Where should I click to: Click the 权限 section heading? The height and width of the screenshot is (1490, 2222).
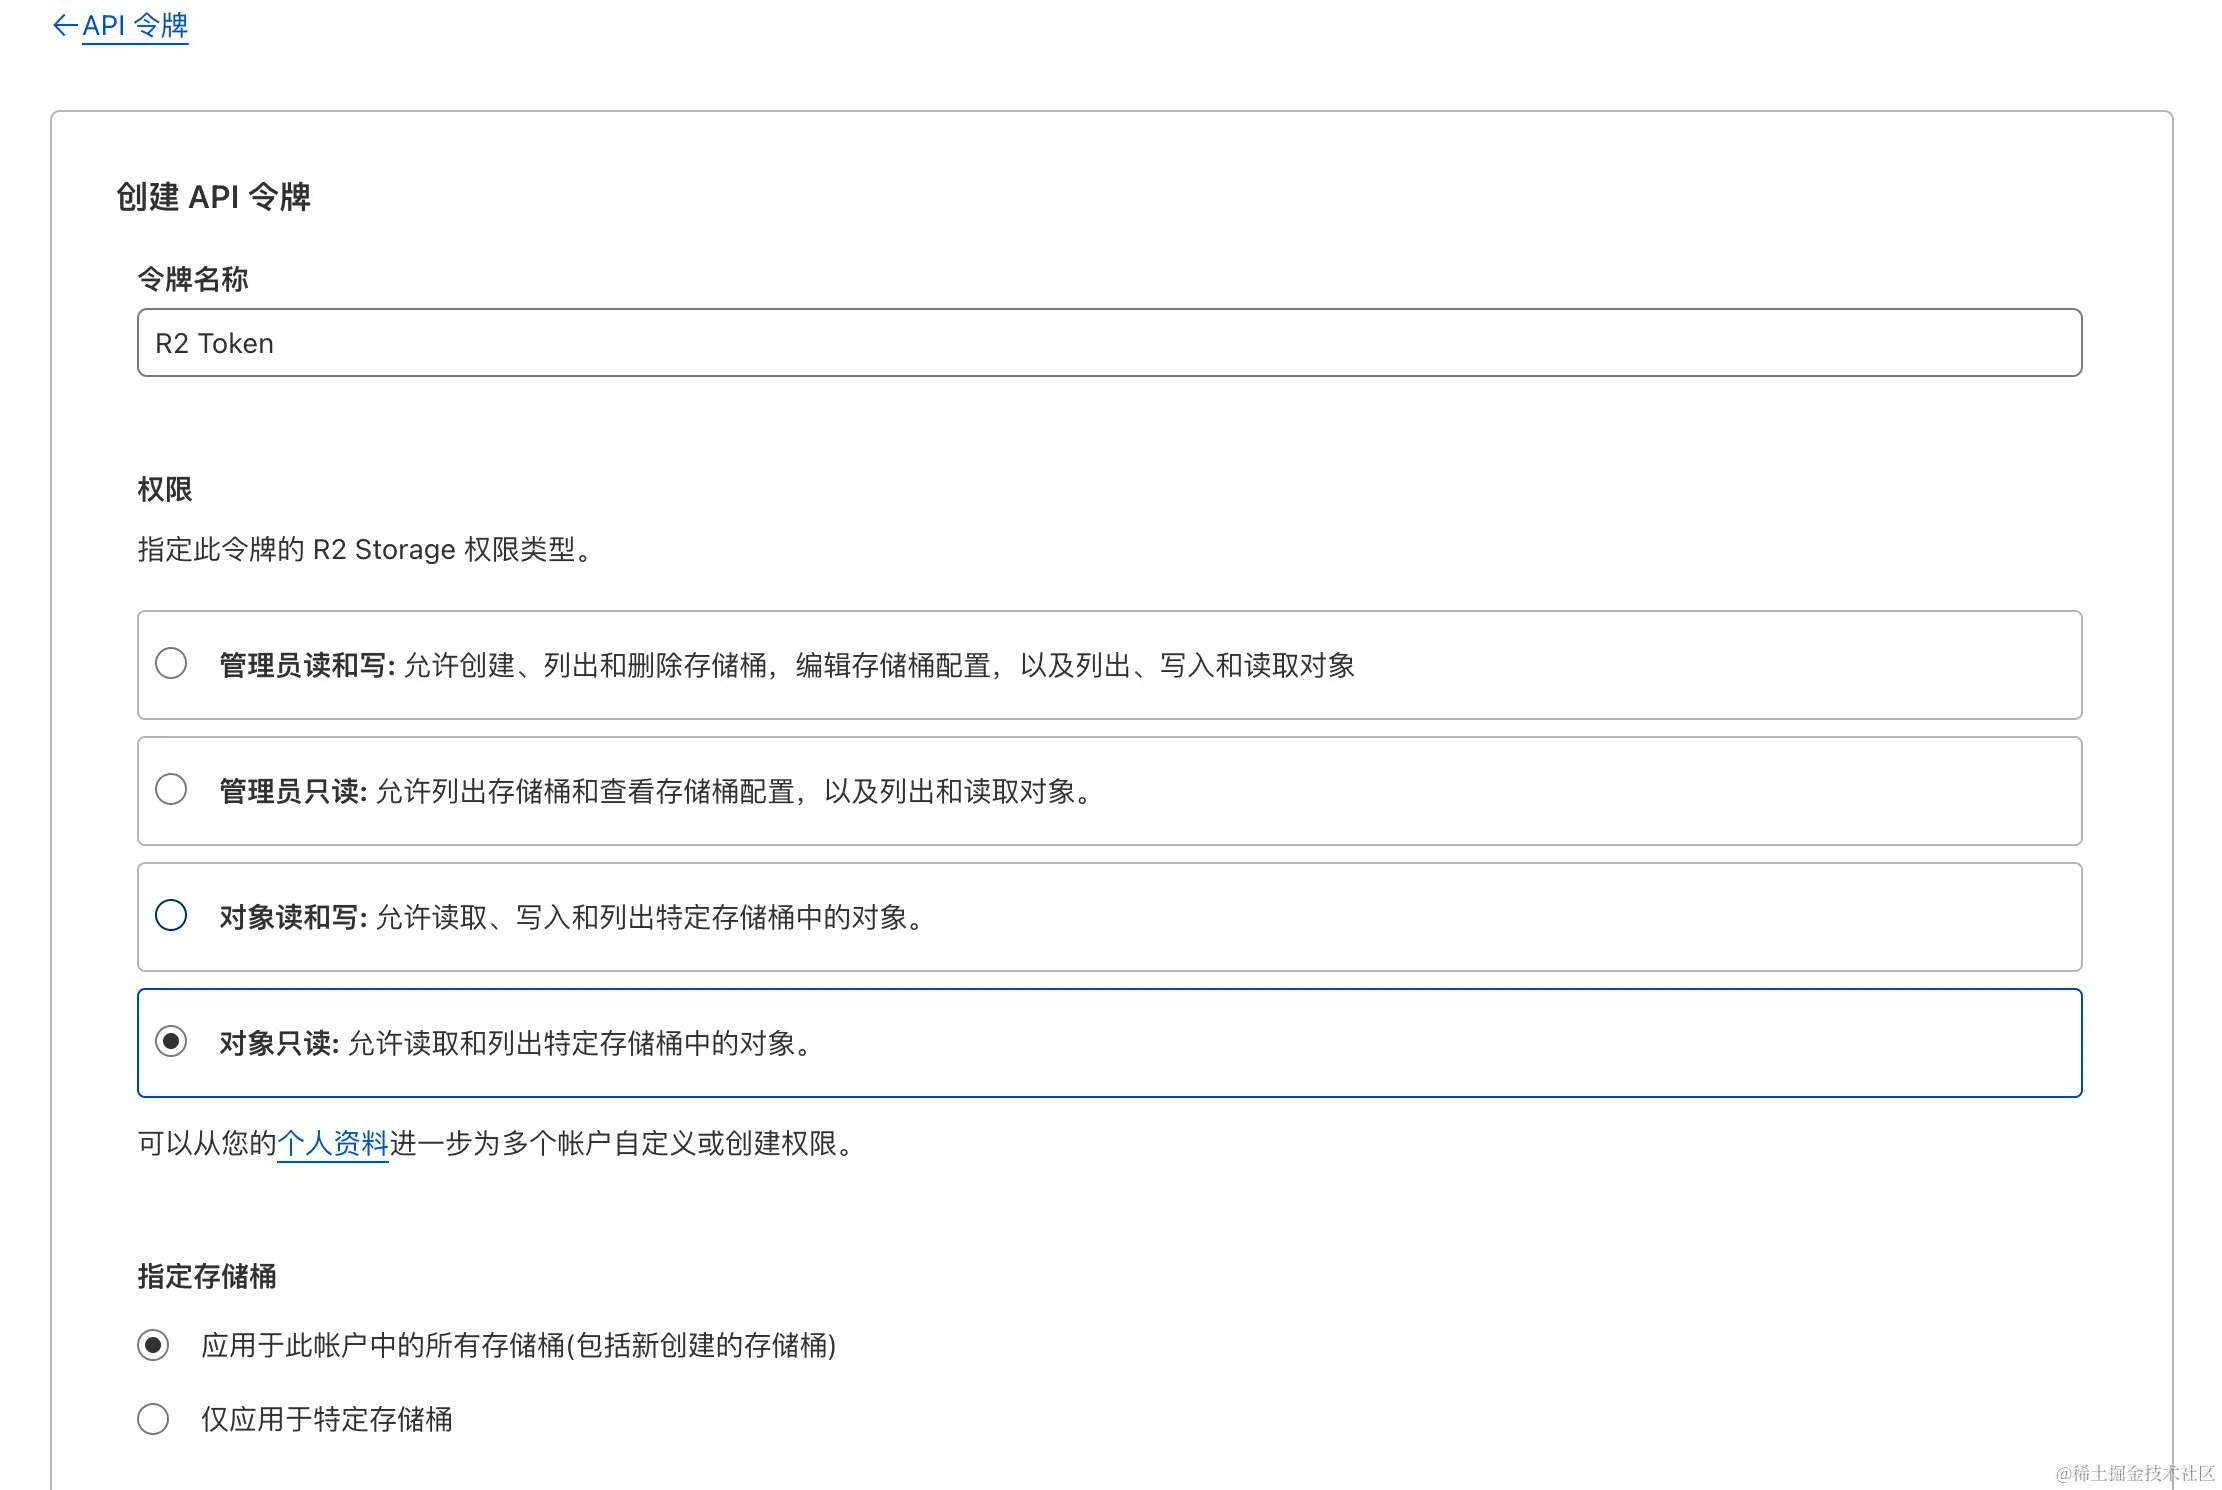click(165, 489)
